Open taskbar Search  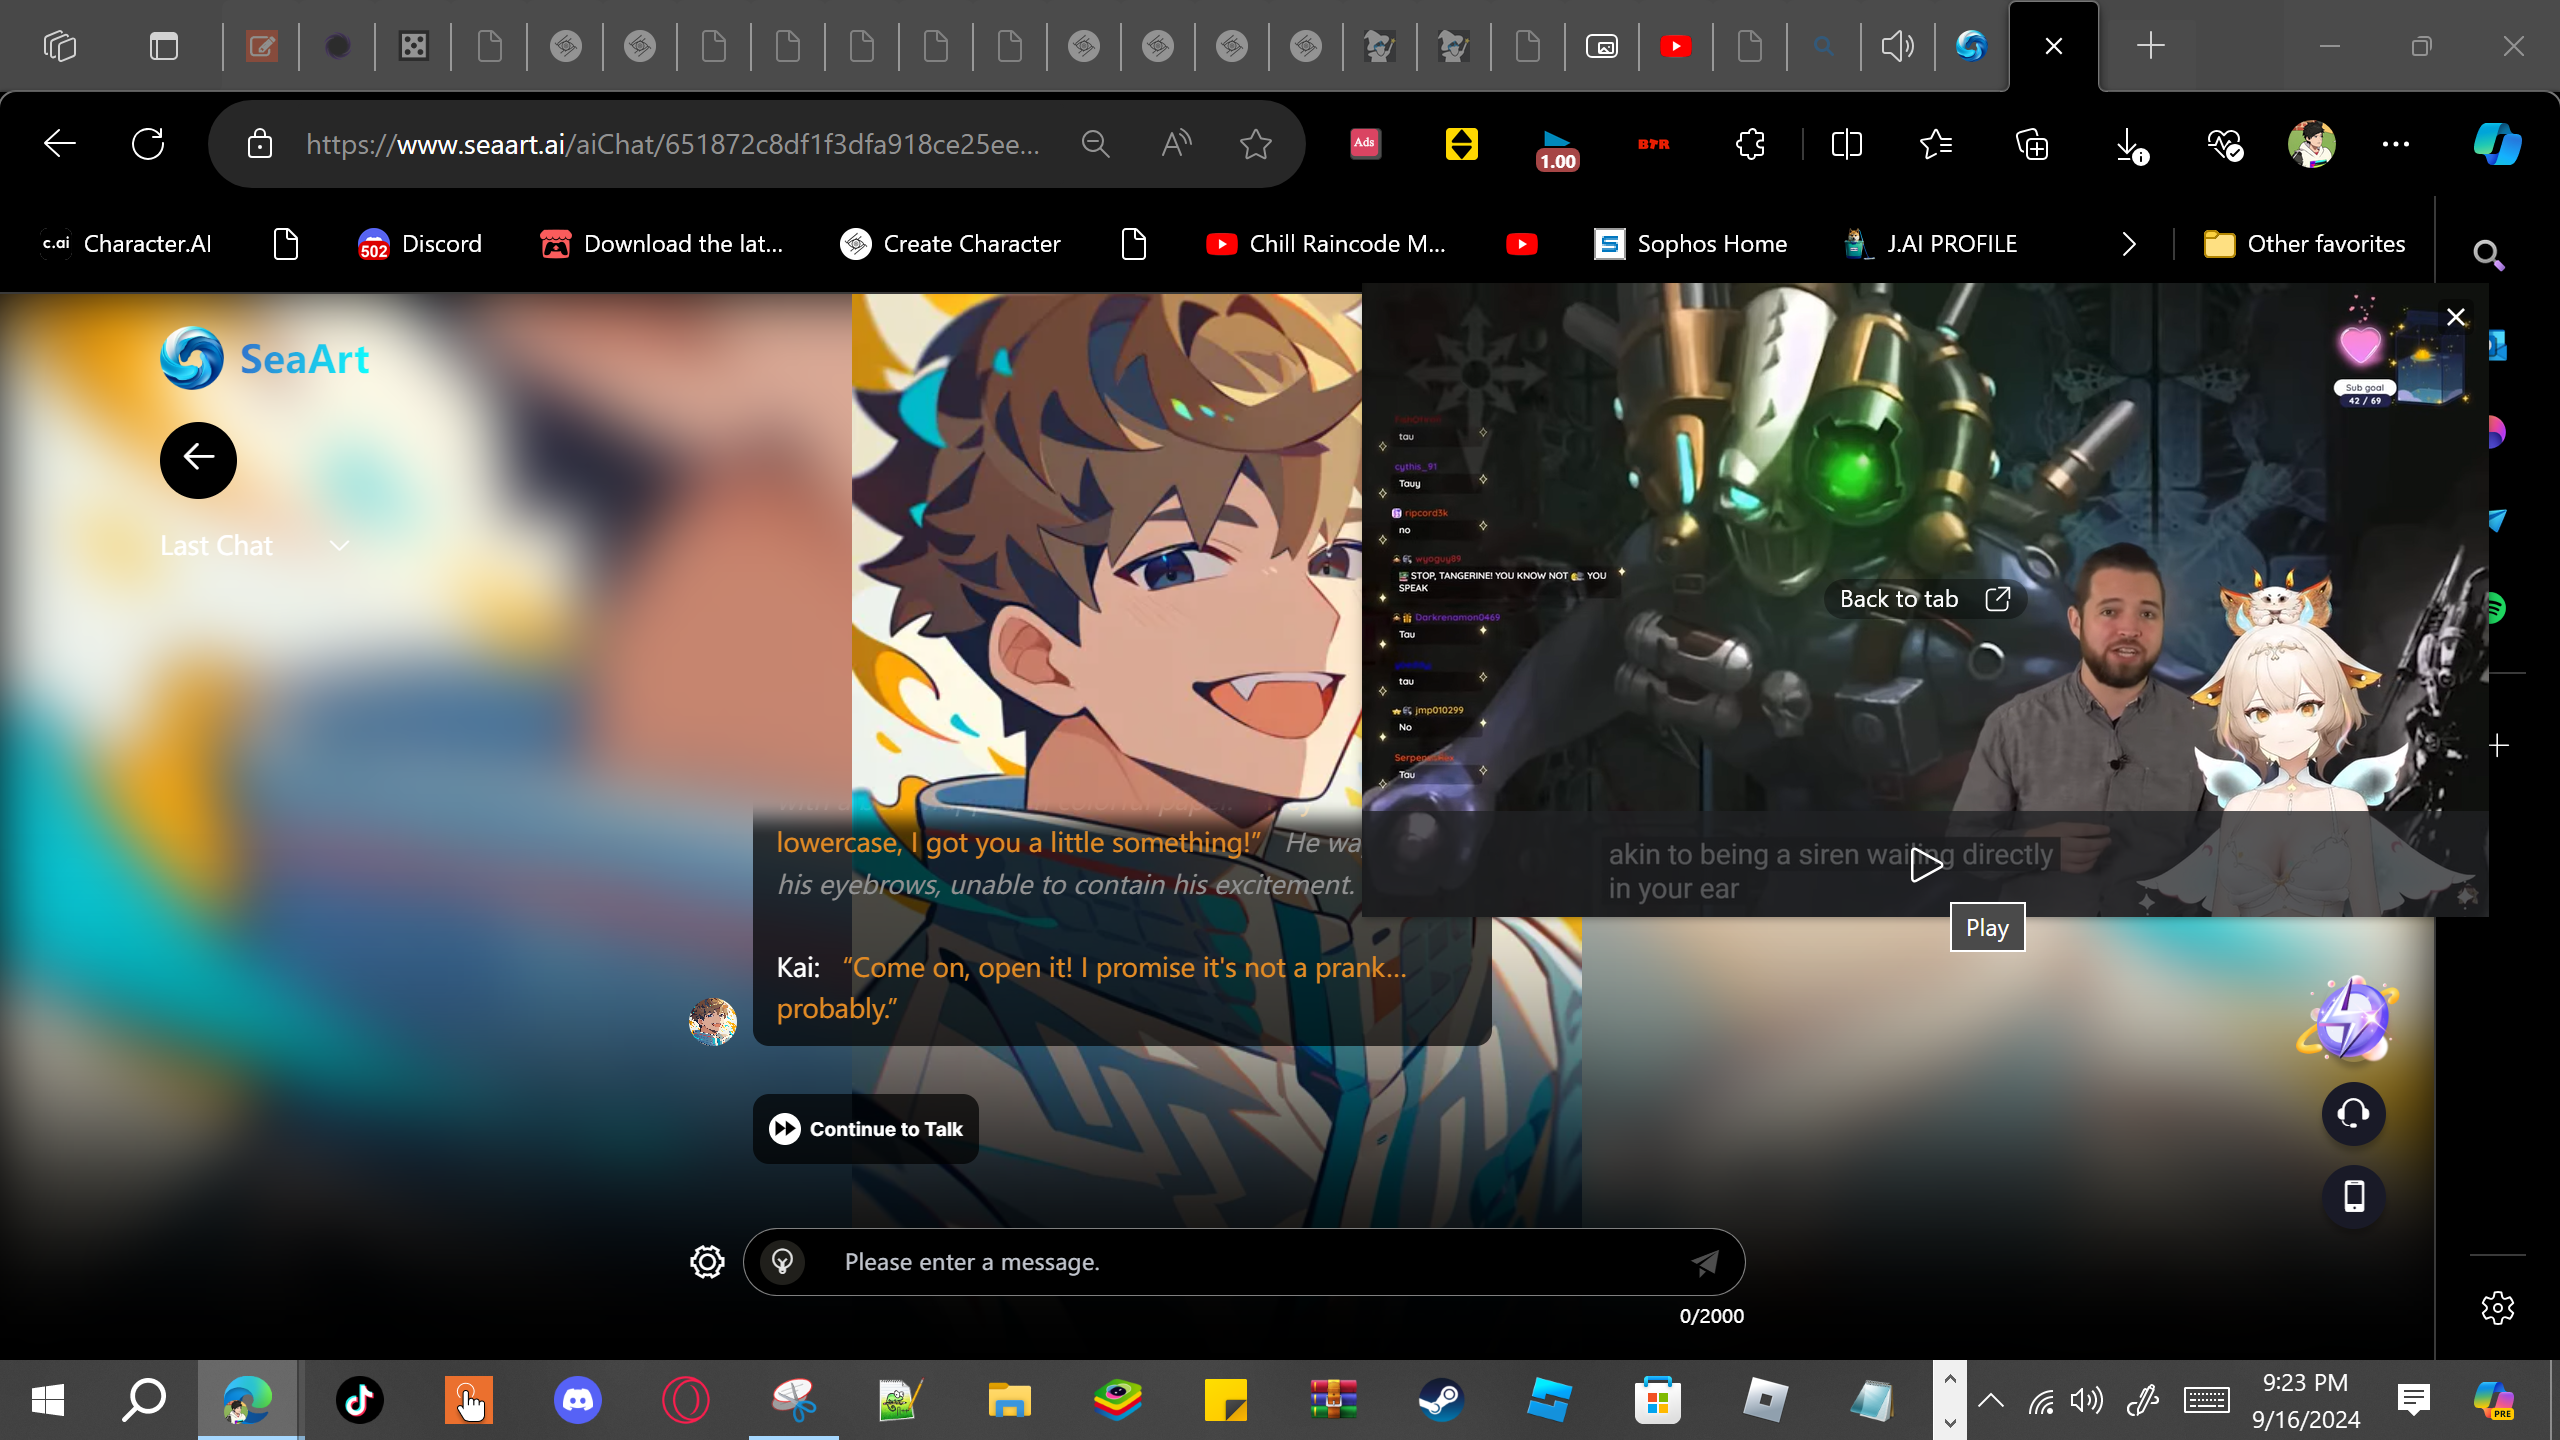coord(144,1400)
